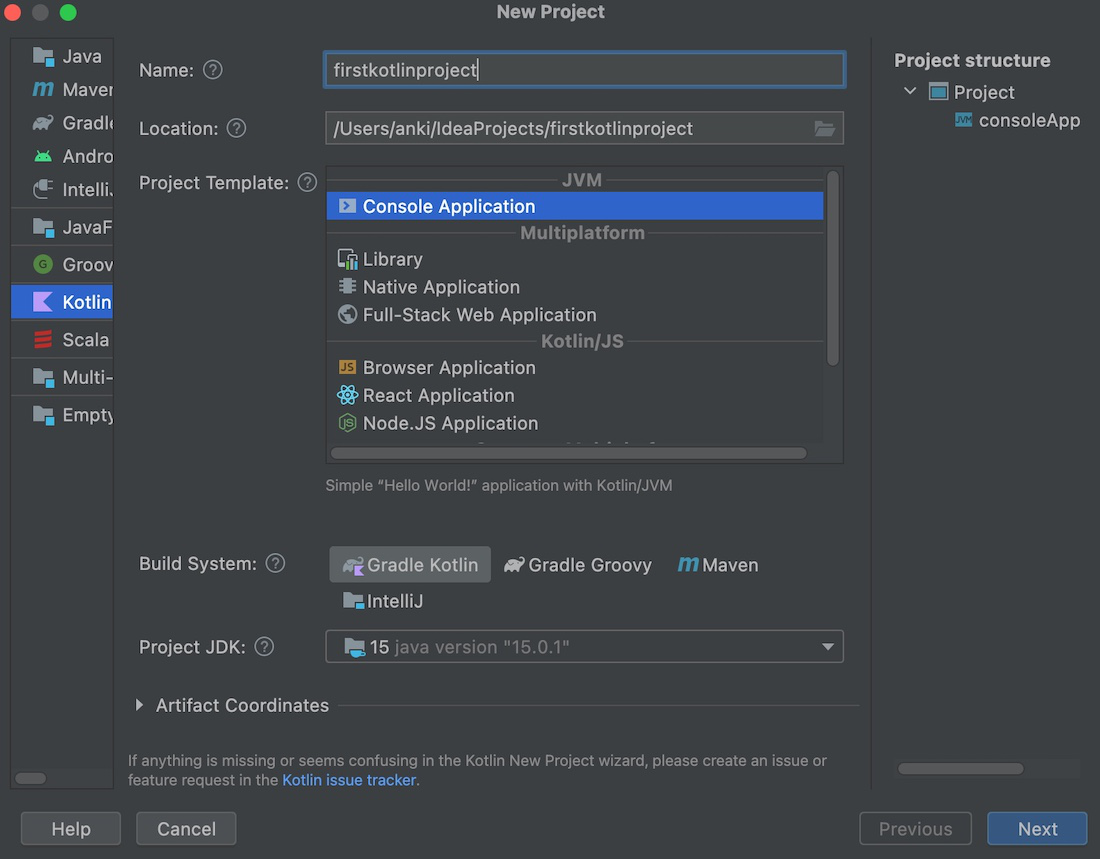
Task: Select Java in the project type list
Action: click(x=62, y=56)
